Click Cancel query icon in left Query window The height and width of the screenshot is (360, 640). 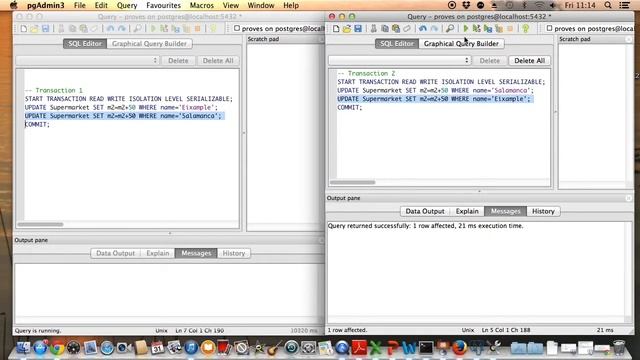198,29
